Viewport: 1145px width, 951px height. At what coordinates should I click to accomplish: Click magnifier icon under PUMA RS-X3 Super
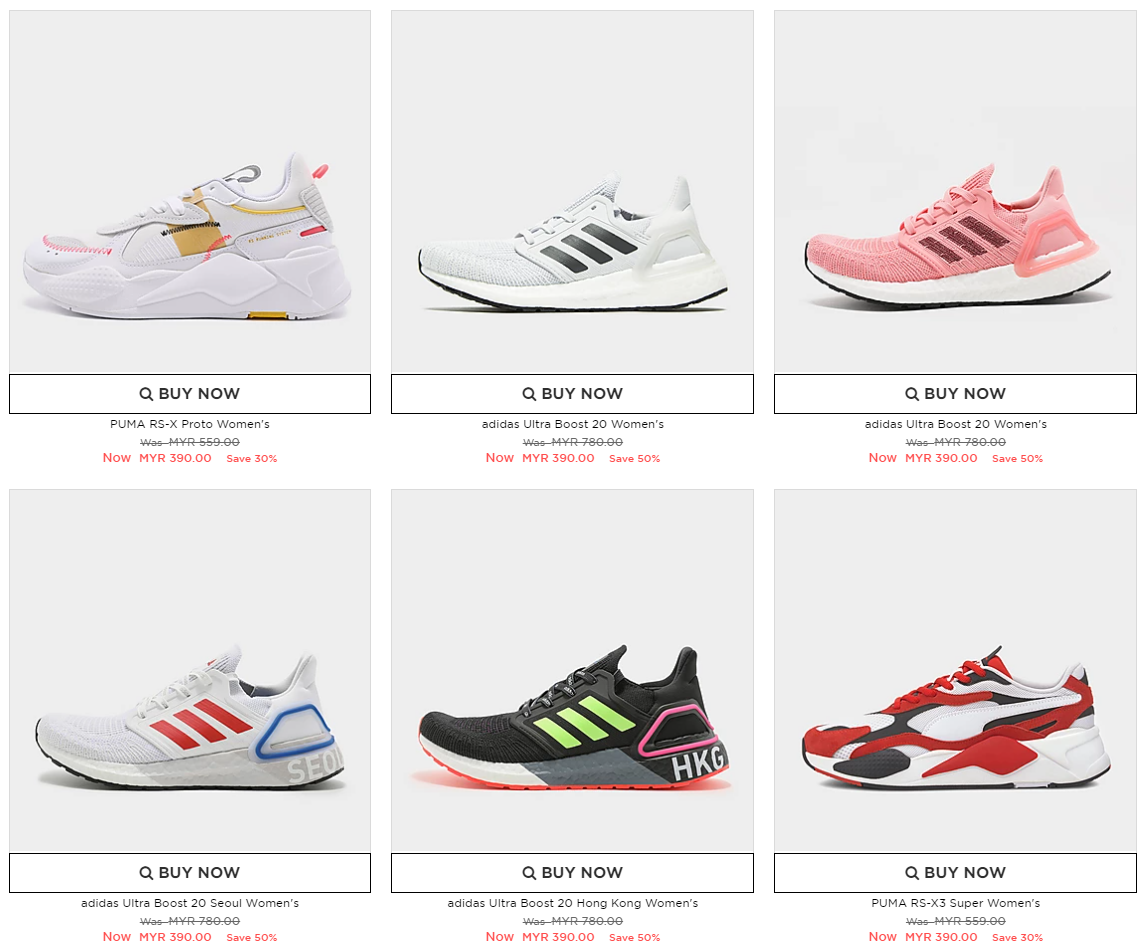(912, 873)
